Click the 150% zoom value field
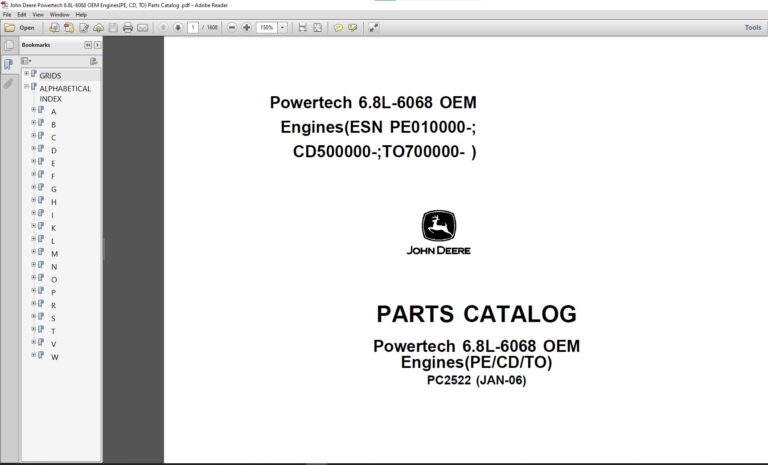Viewport: 768px width, 465px height. click(x=267, y=28)
